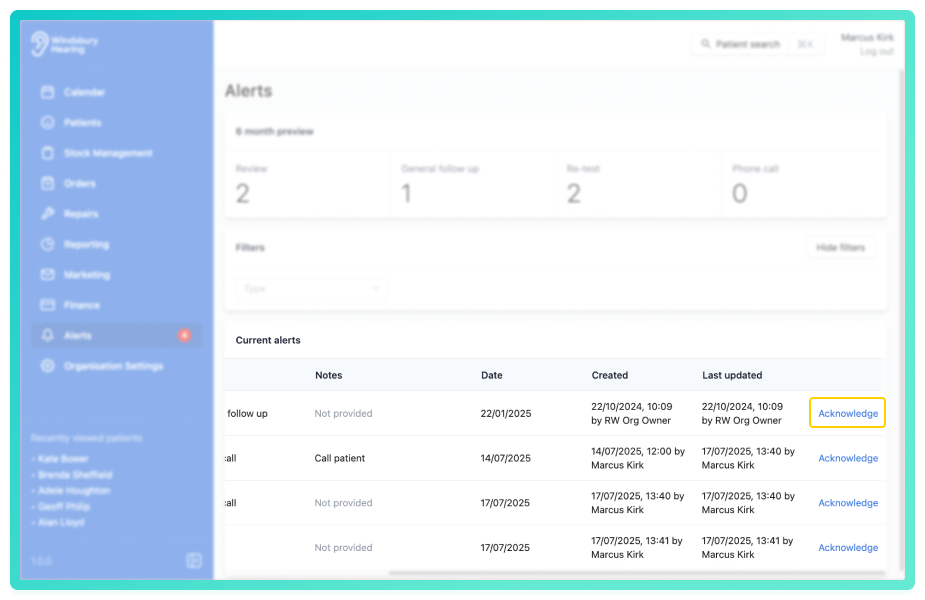Click Log out under Marcus Kirk

tap(877, 51)
